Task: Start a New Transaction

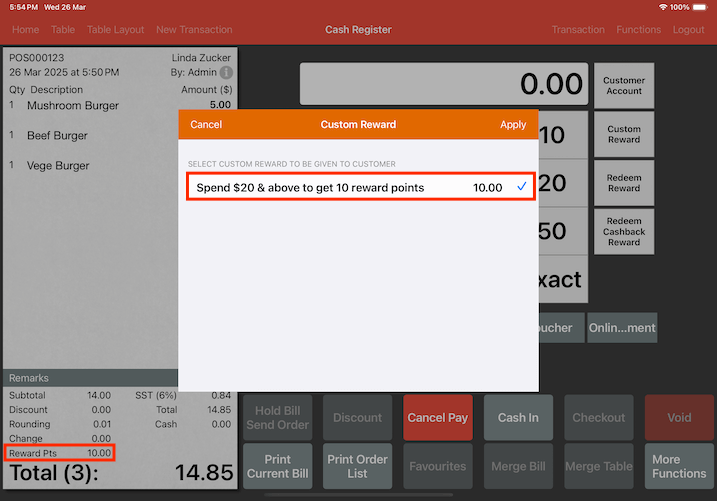Action: pyautogui.click(x=194, y=30)
